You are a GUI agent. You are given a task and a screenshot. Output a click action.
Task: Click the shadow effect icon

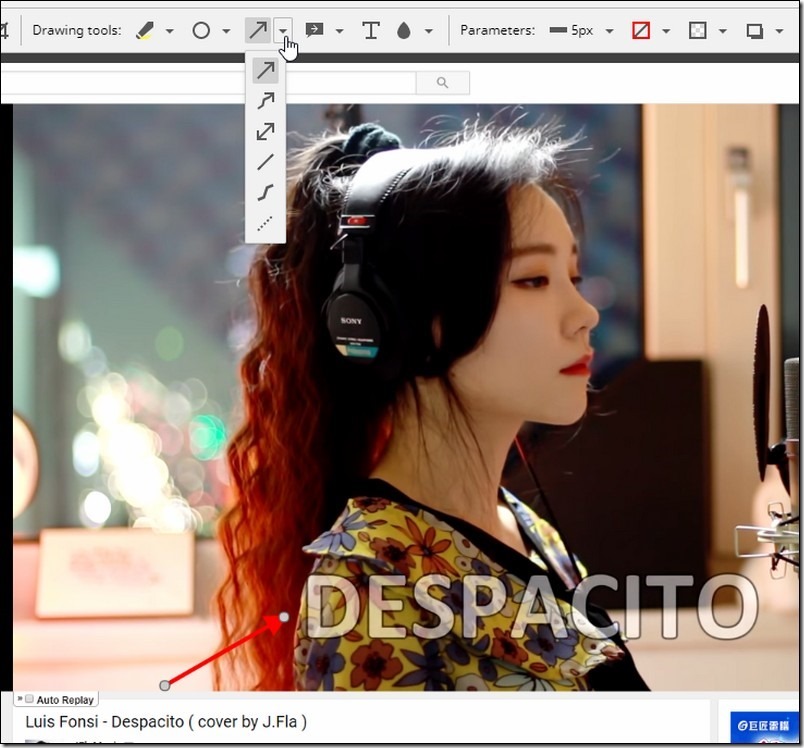754,31
